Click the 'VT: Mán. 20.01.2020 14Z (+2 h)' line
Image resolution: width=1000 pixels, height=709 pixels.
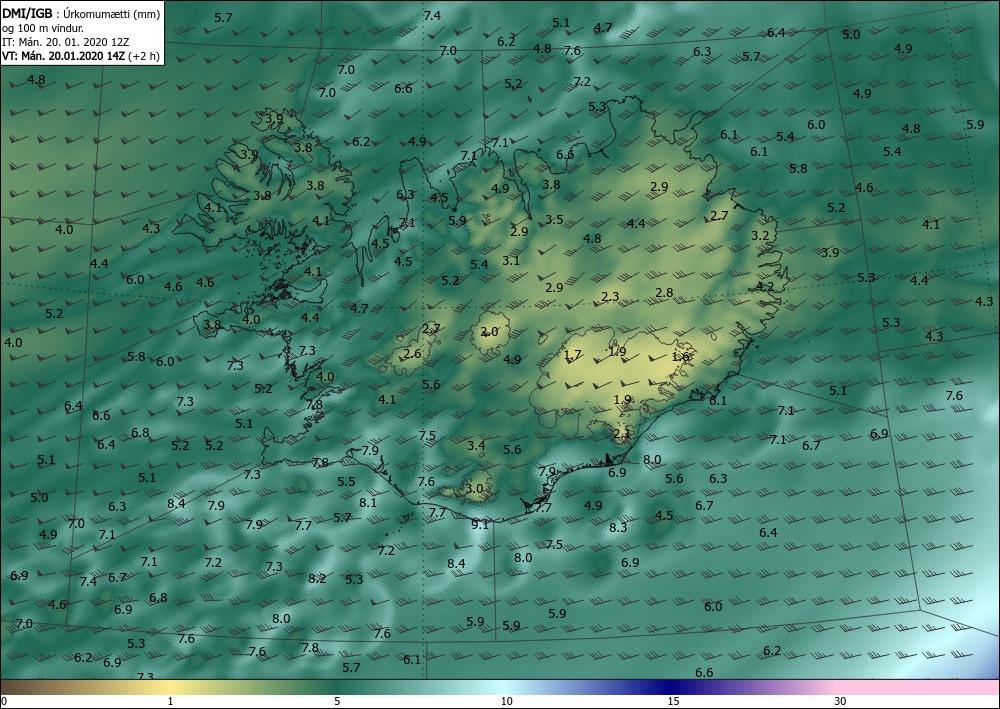click(81, 56)
